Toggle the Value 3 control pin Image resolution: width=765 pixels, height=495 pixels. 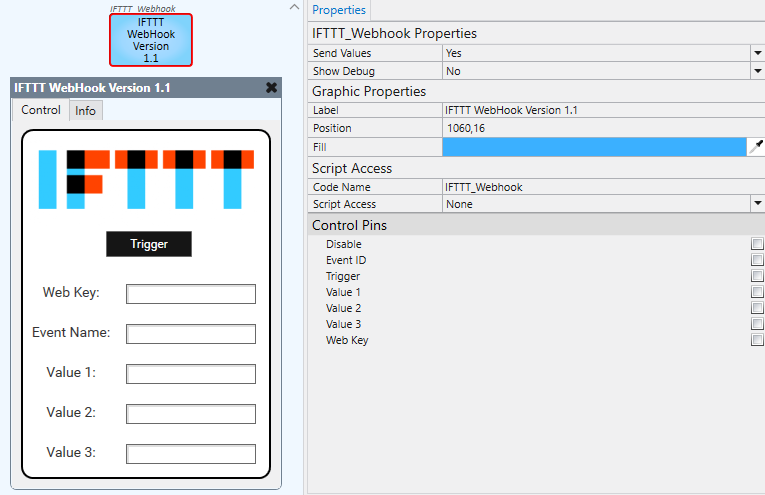tap(757, 324)
